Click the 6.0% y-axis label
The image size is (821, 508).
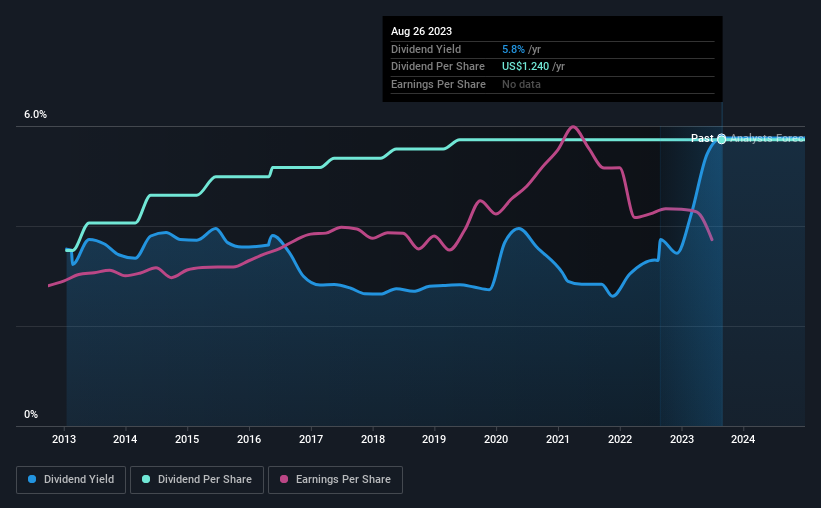click(x=35, y=115)
